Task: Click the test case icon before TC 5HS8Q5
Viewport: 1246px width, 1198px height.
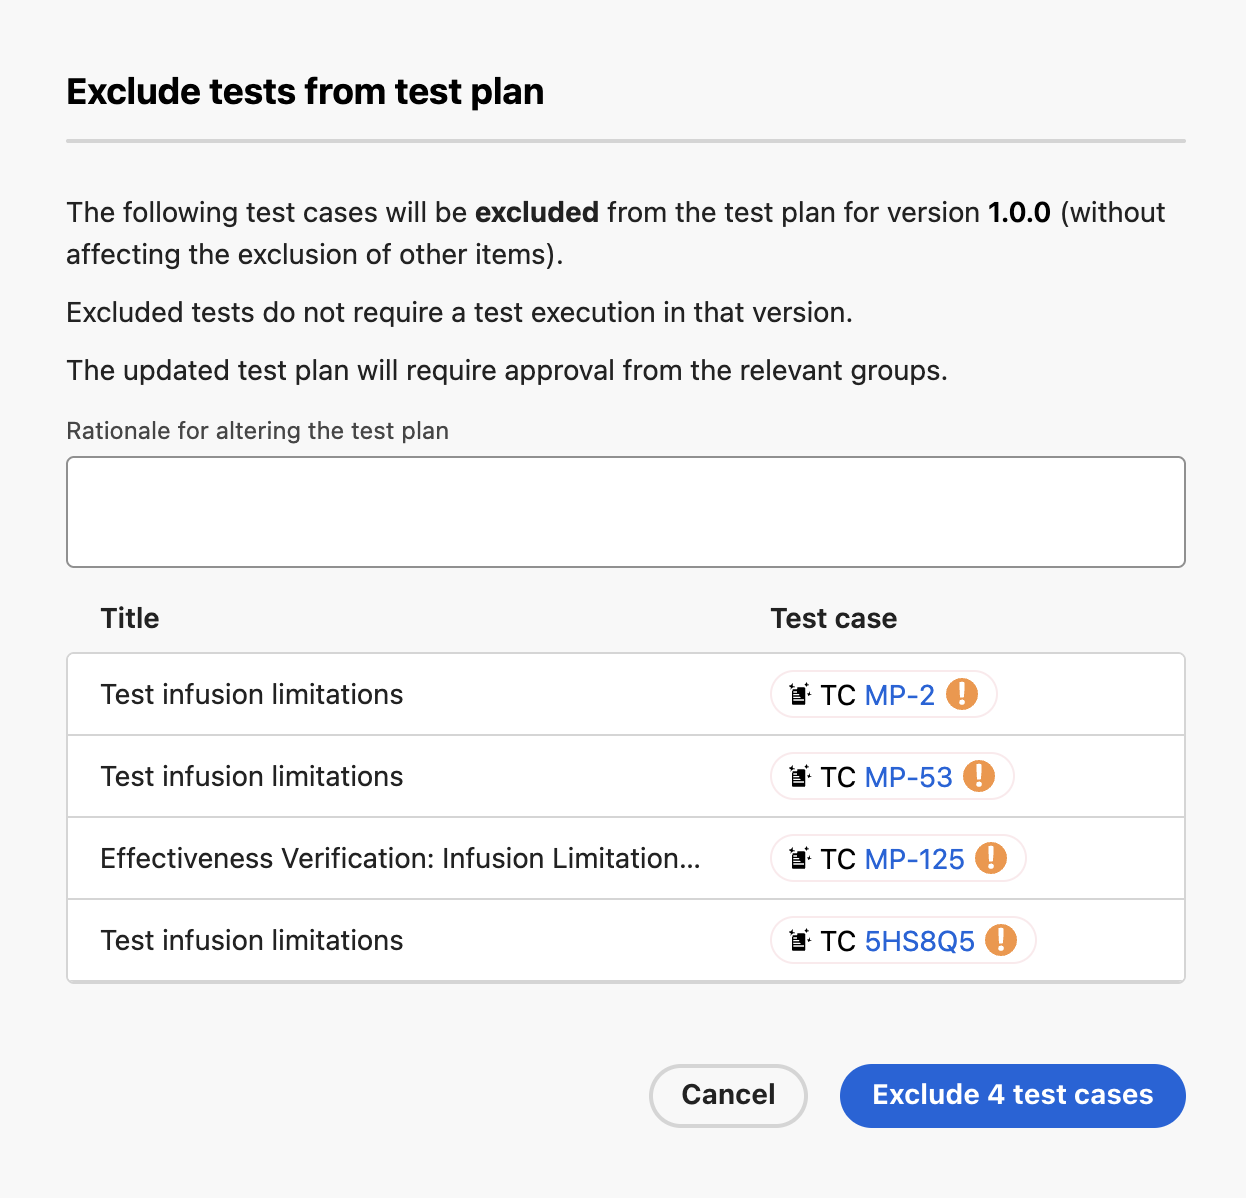Action: pyautogui.click(x=799, y=940)
